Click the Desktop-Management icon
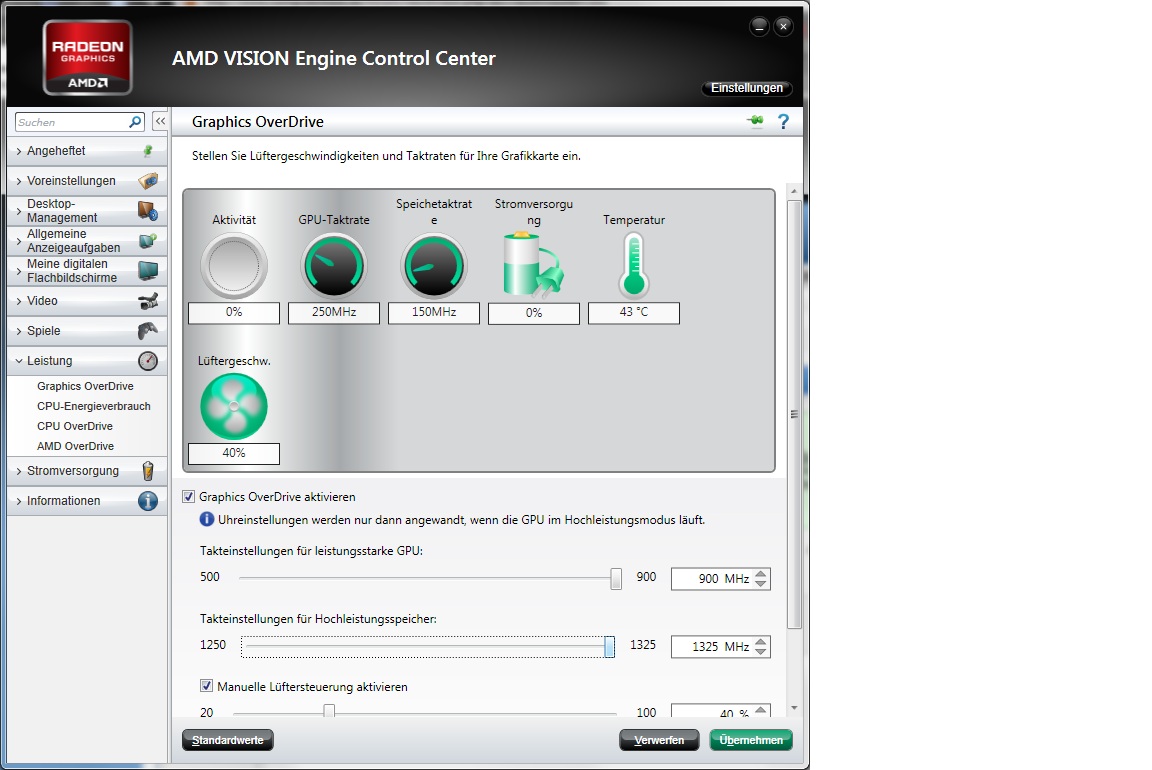Image resolution: width=1152 pixels, height=770 pixels. coord(148,211)
